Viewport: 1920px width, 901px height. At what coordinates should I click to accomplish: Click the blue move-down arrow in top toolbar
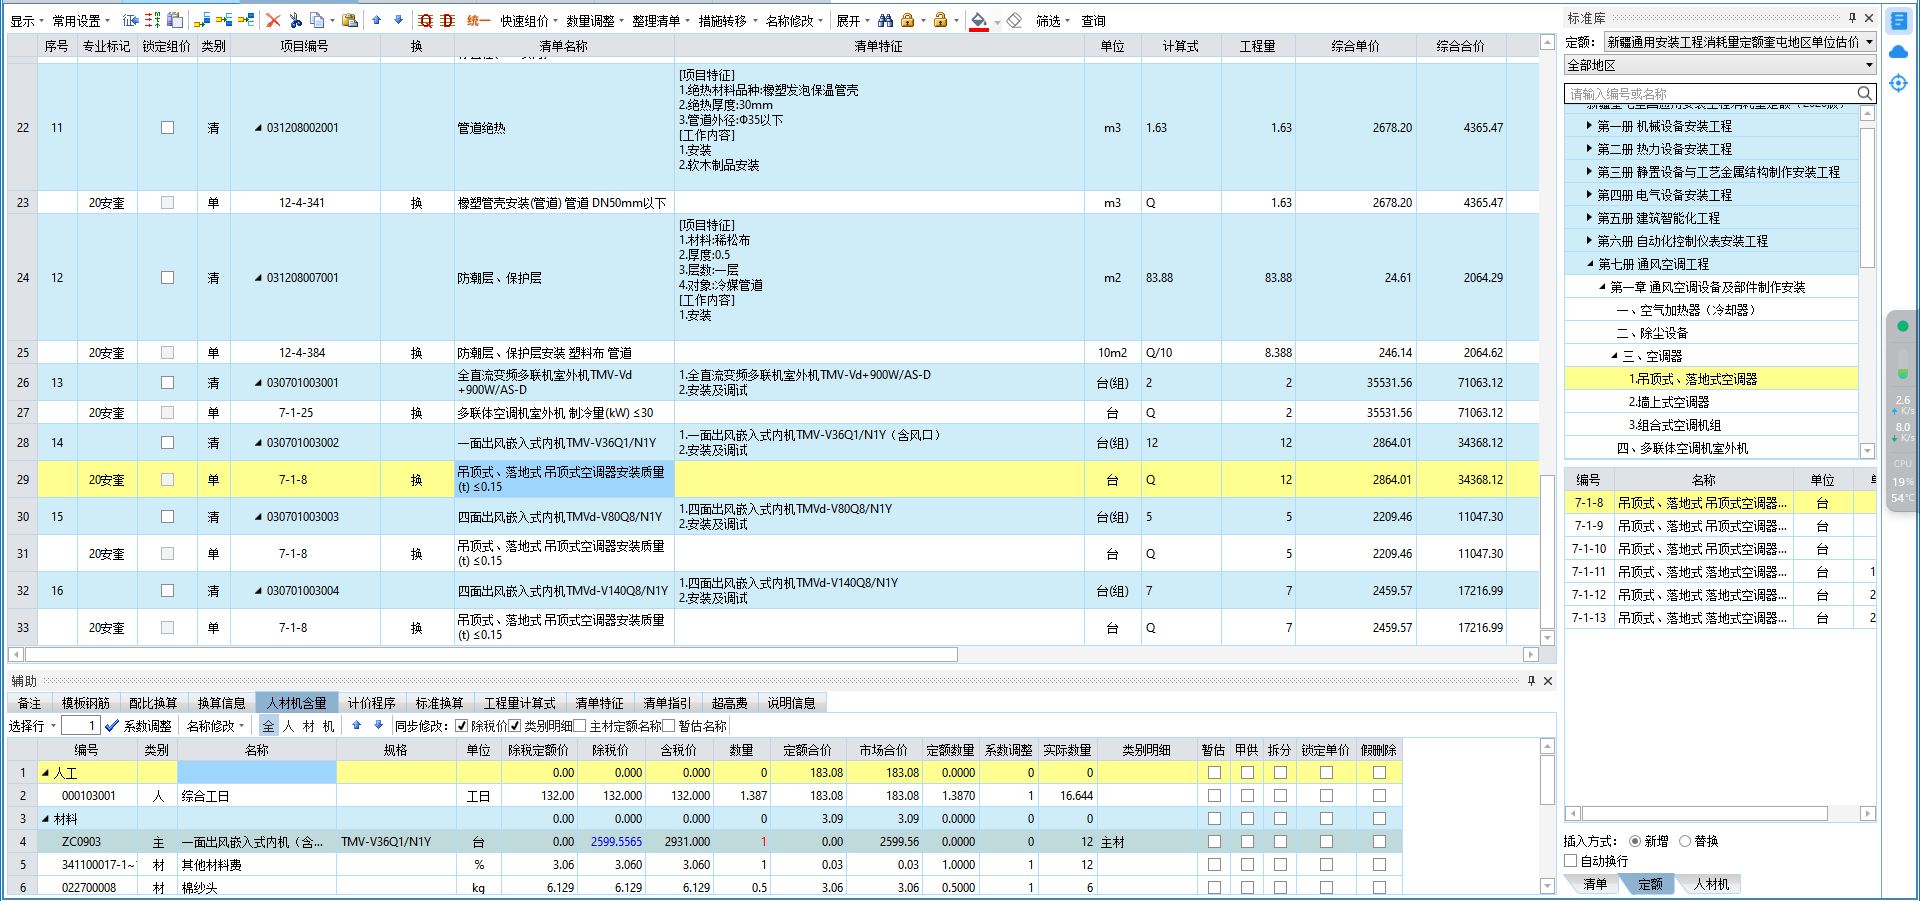tap(398, 20)
